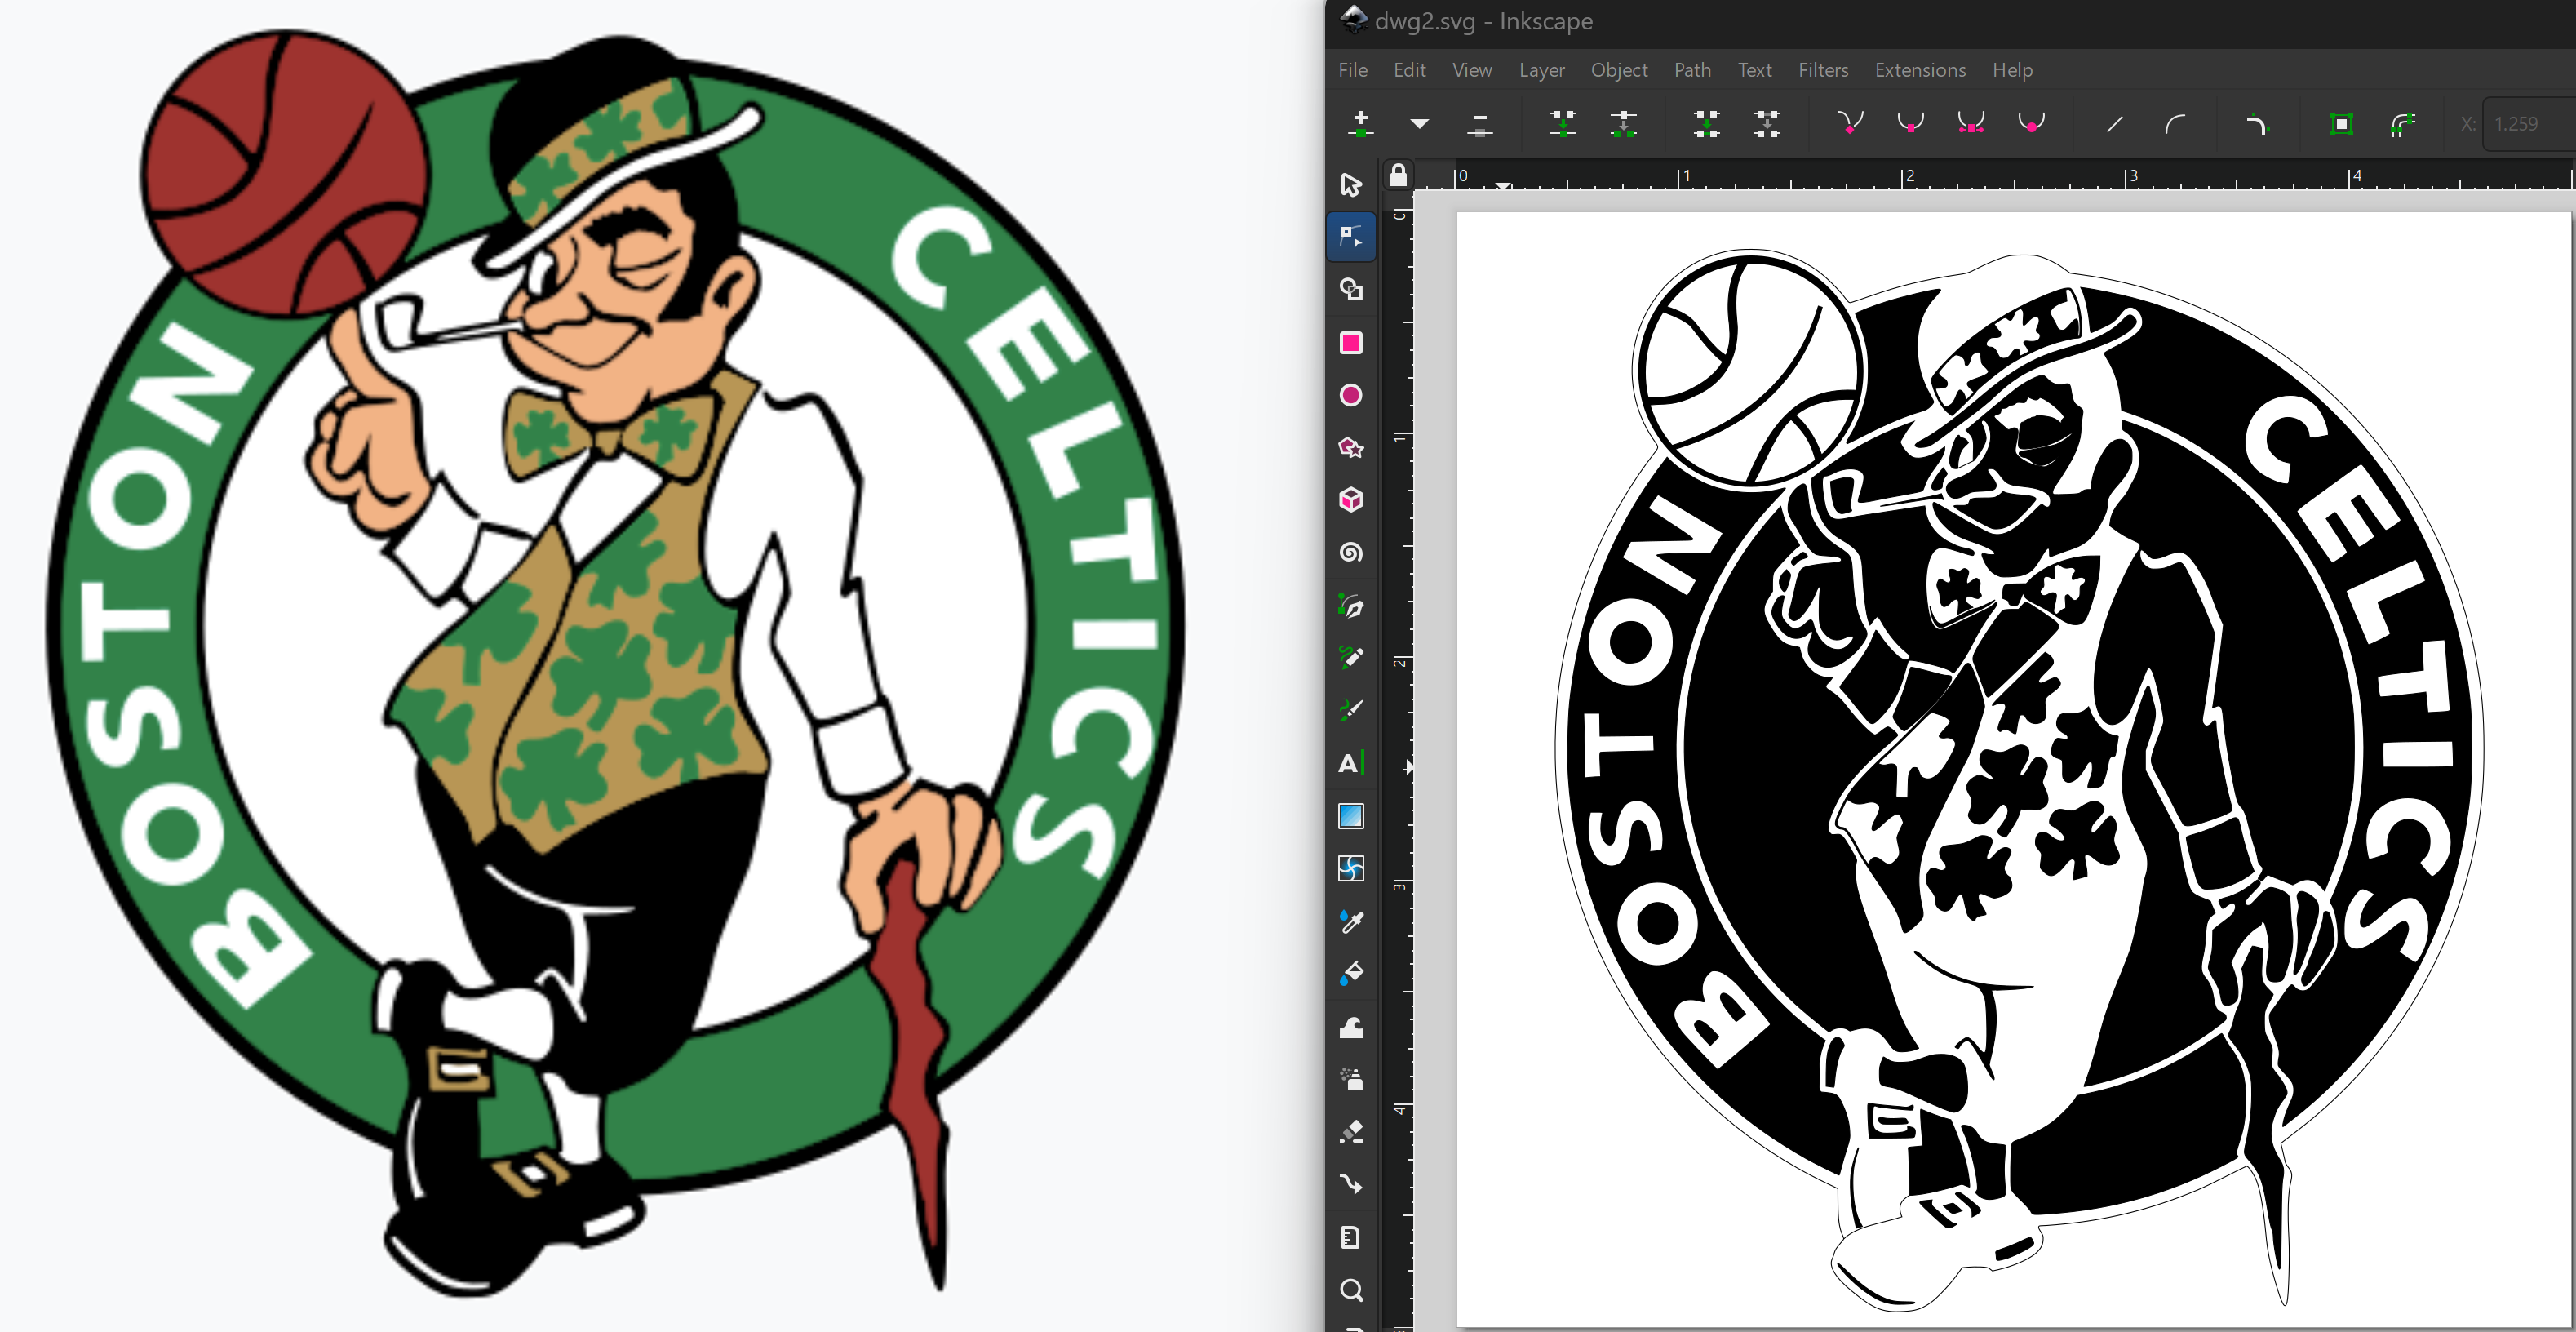This screenshot has height=1332, width=2576.
Task: Break path at selected nodes
Action: pos(1624,124)
